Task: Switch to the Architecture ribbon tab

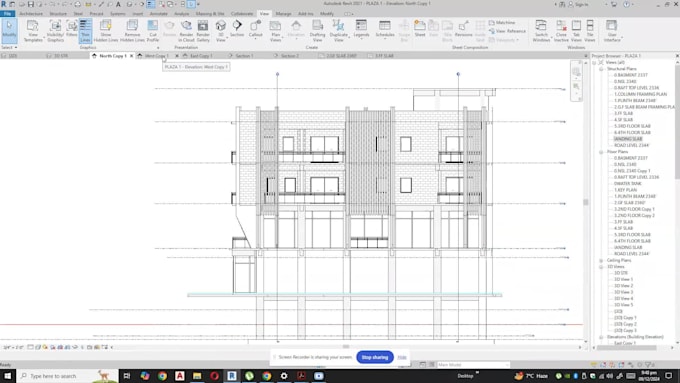Action: (x=31, y=14)
